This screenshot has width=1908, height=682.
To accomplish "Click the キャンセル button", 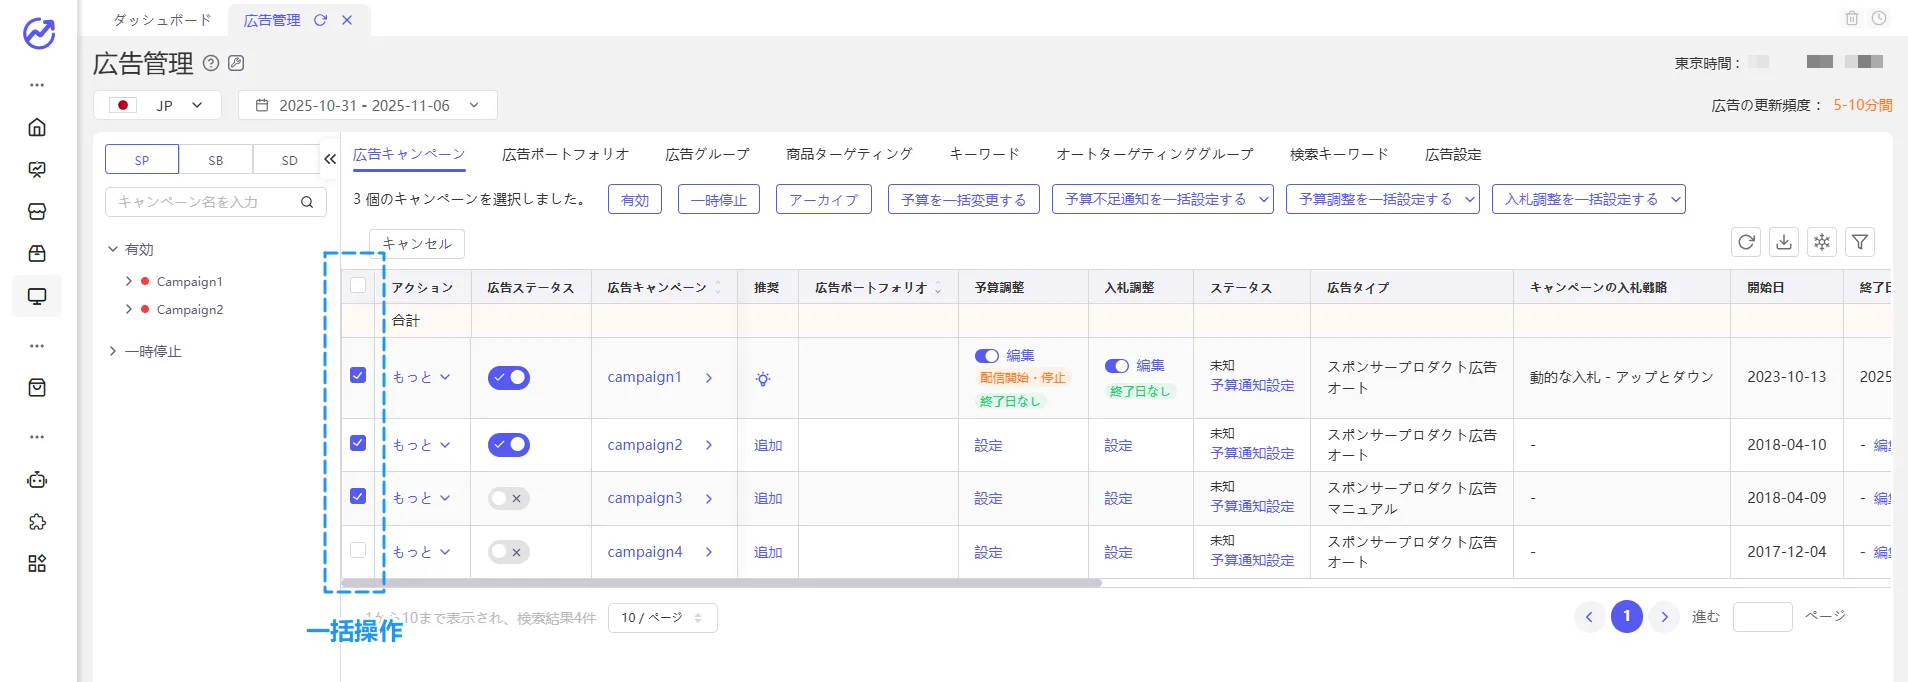I will point(417,243).
